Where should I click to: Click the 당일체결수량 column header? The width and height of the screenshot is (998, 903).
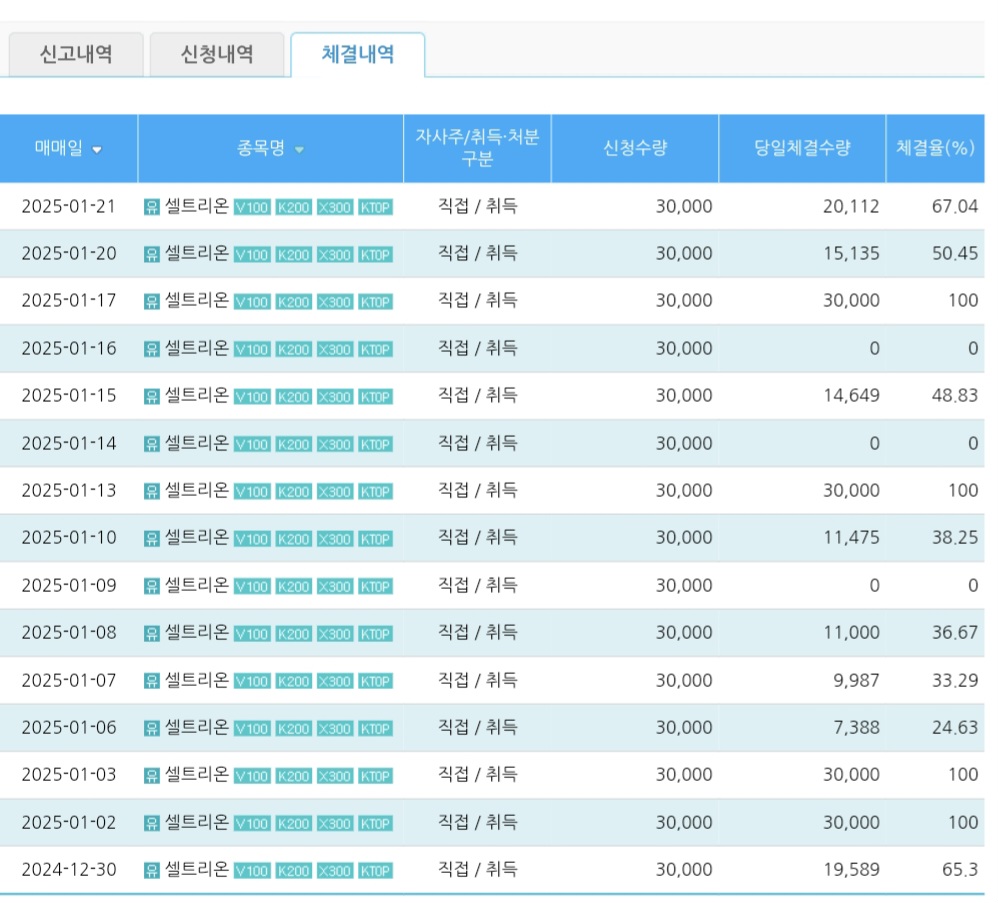coord(802,148)
